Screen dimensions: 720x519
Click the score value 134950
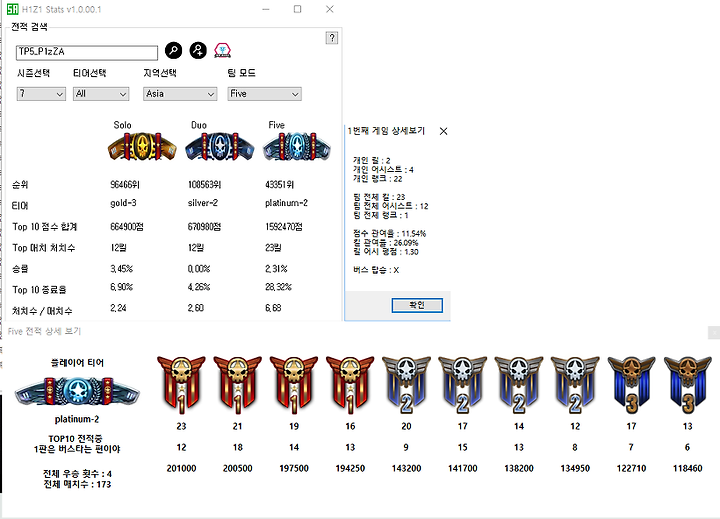575,468
